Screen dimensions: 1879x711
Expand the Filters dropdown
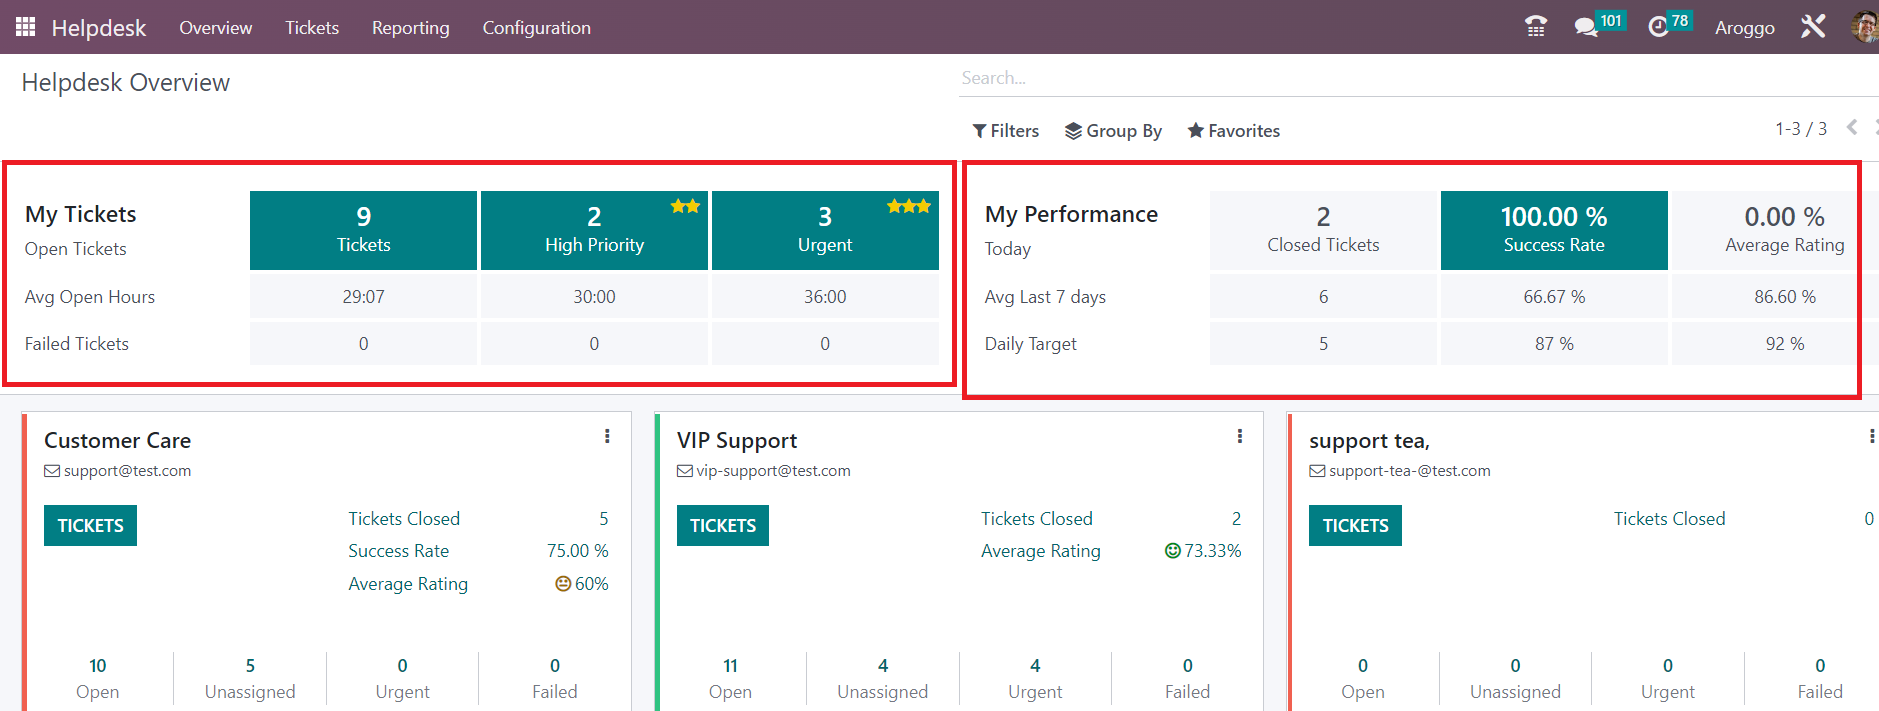(1006, 131)
